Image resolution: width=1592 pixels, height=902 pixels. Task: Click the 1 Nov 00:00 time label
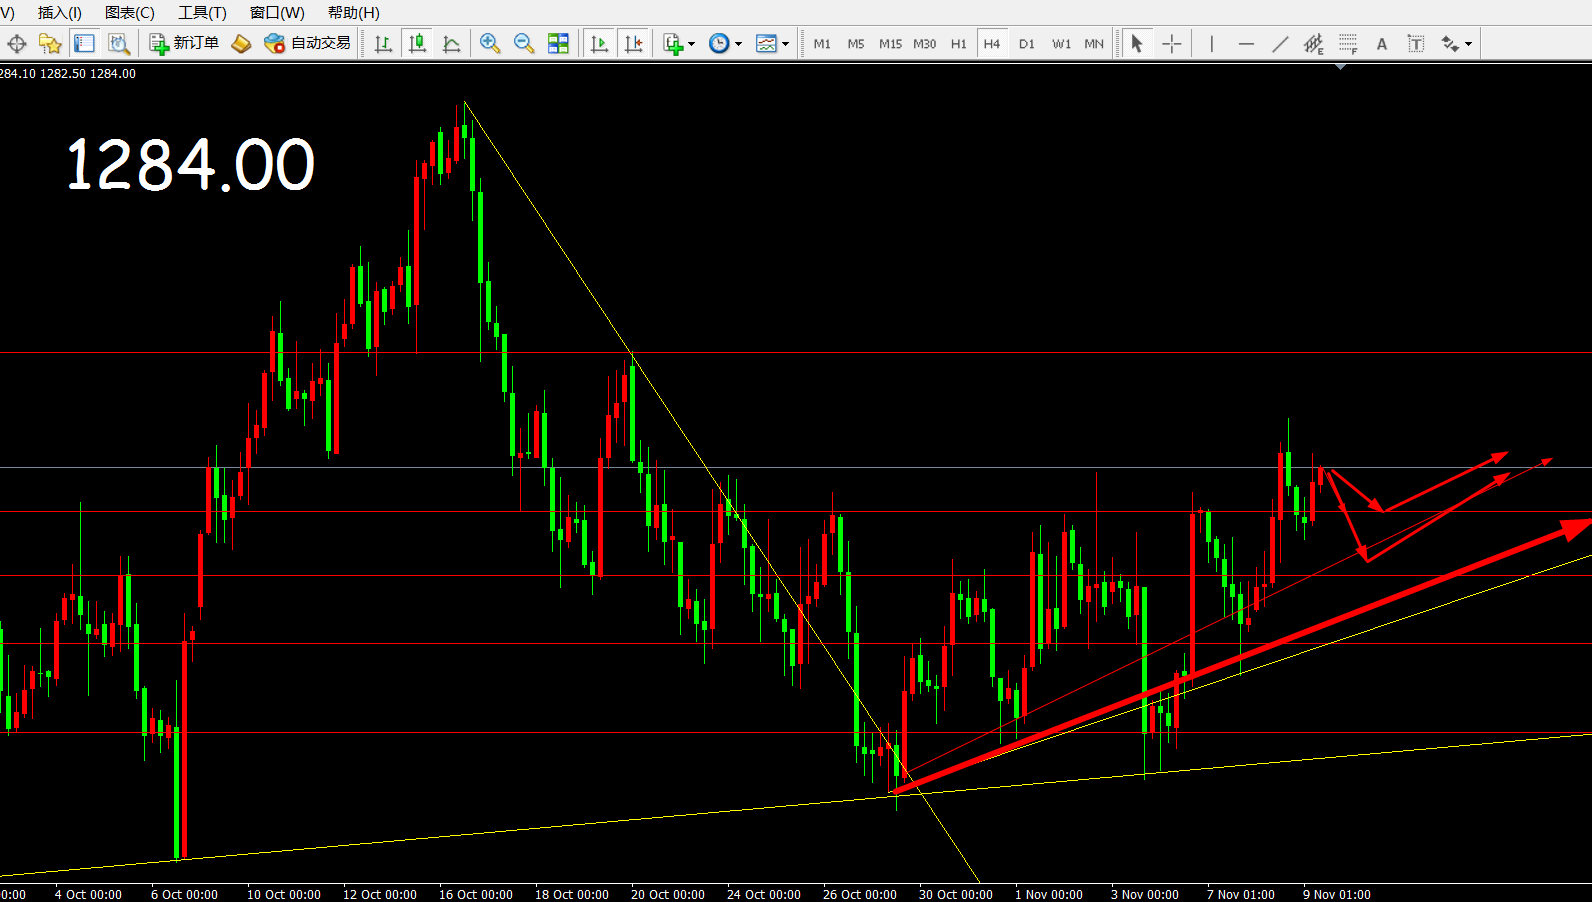tap(1049, 894)
